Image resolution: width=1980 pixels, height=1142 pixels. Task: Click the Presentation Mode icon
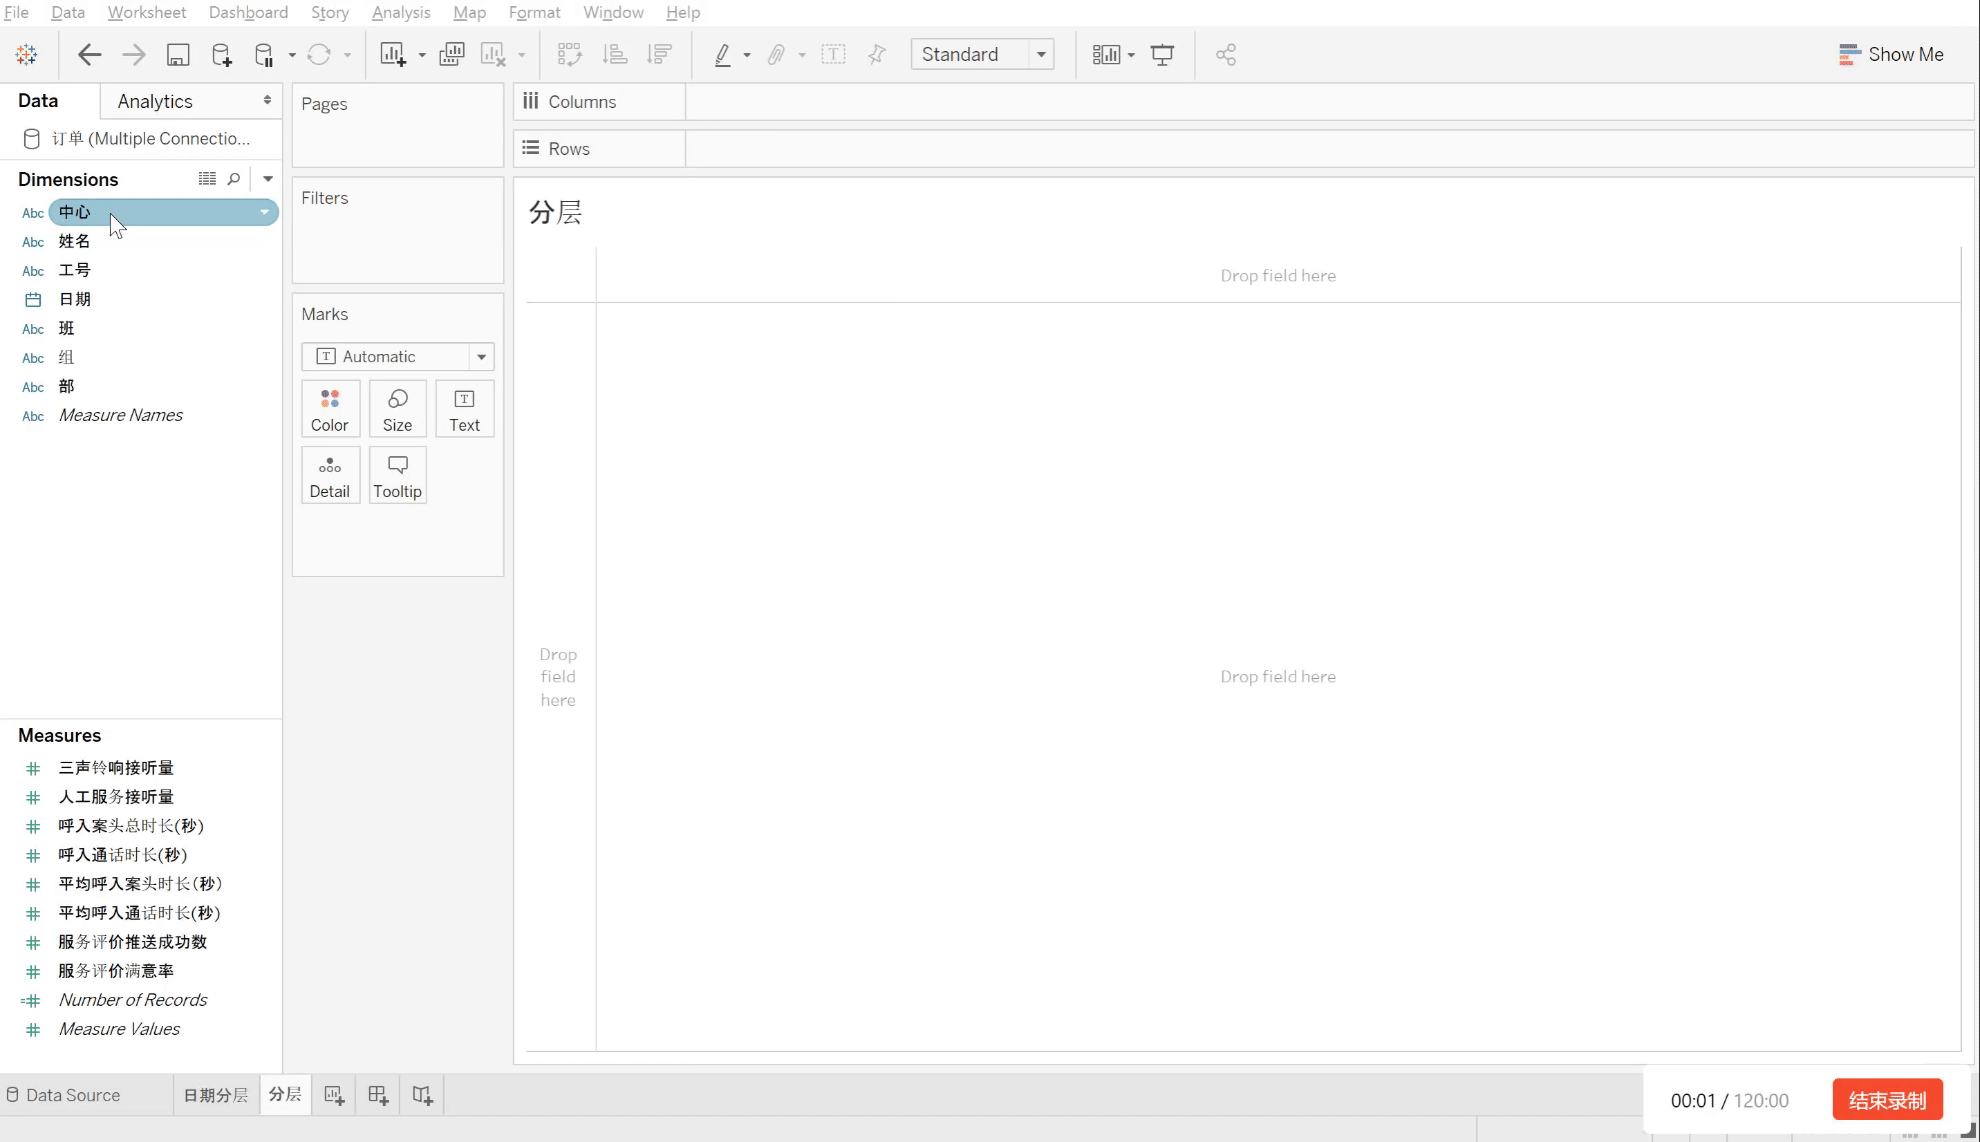tap(1162, 55)
